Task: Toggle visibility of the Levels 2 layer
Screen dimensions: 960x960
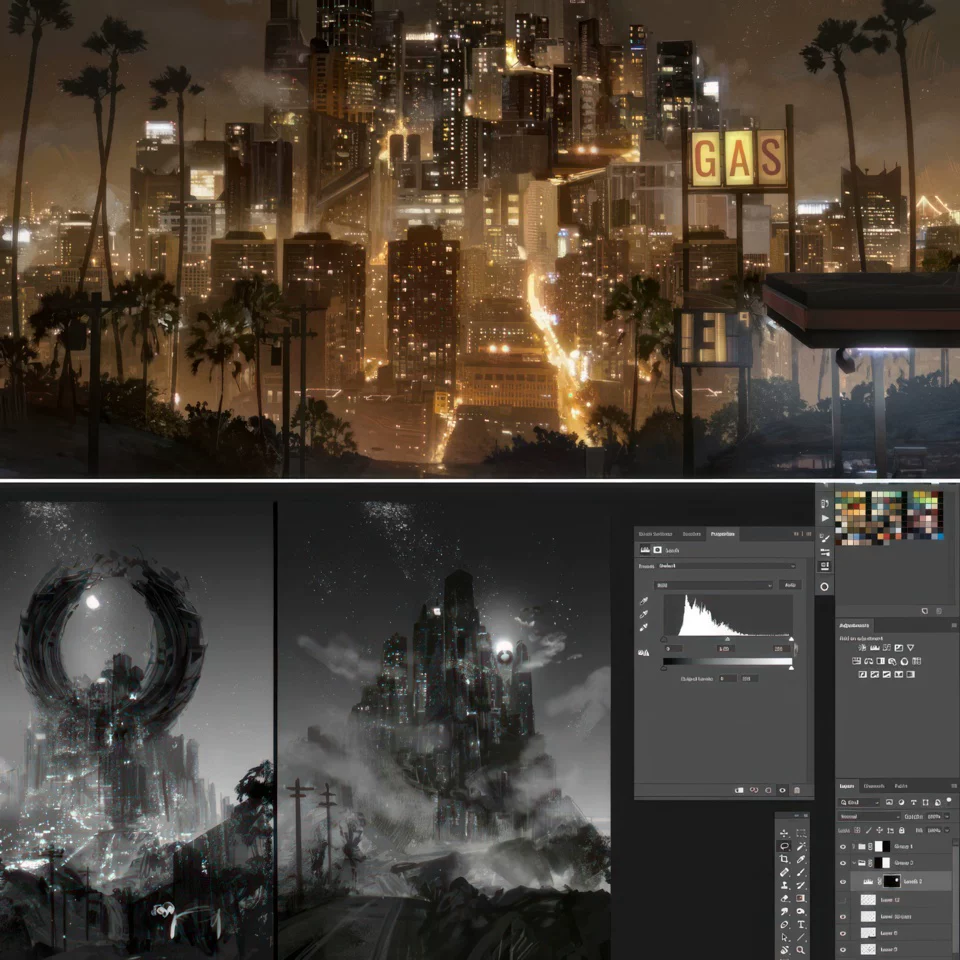Action: click(x=843, y=882)
